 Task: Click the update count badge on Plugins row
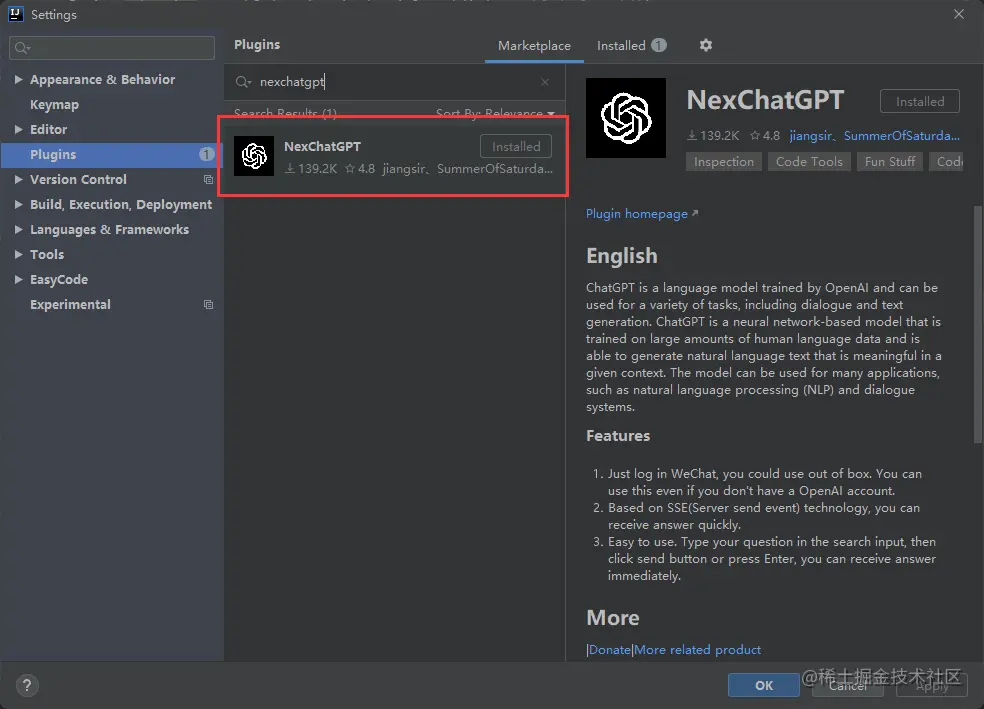206,154
